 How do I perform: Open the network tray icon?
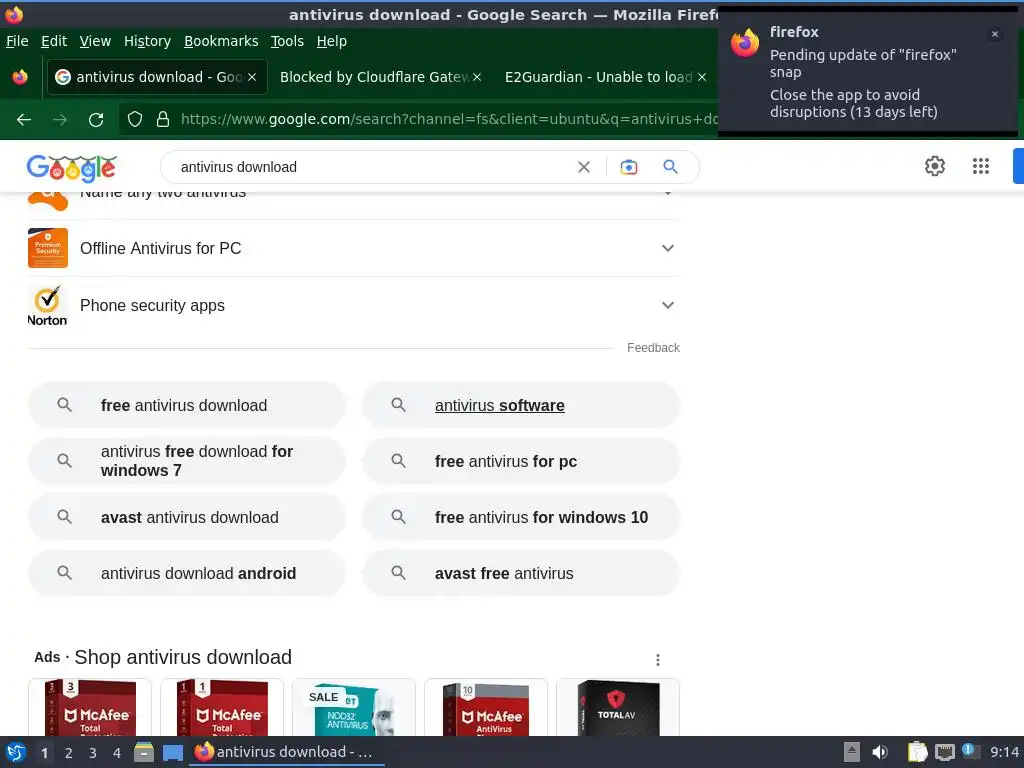pyautogui.click(x=944, y=752)
